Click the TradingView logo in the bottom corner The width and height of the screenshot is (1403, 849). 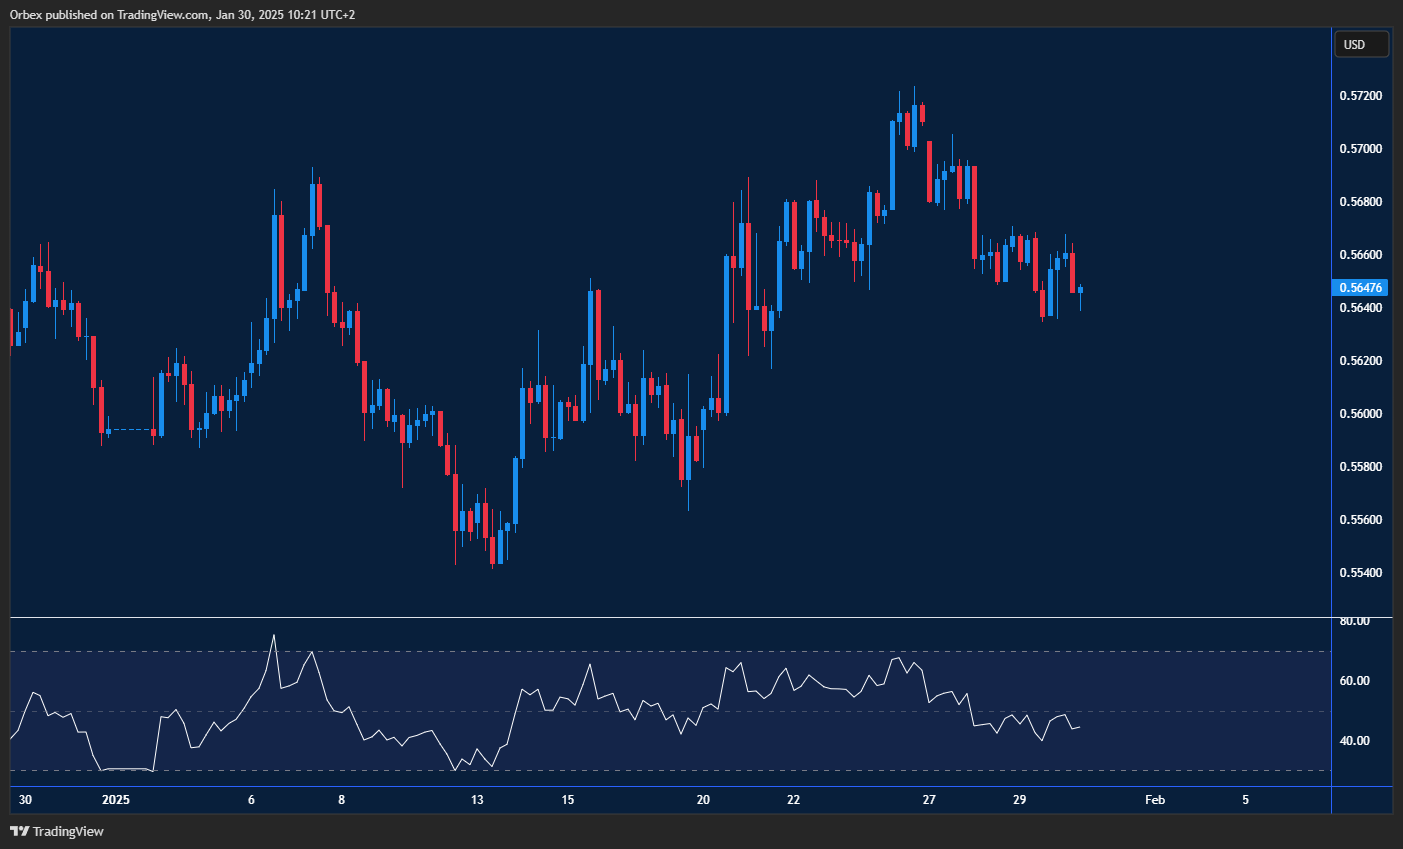click(x=57, y=831)
